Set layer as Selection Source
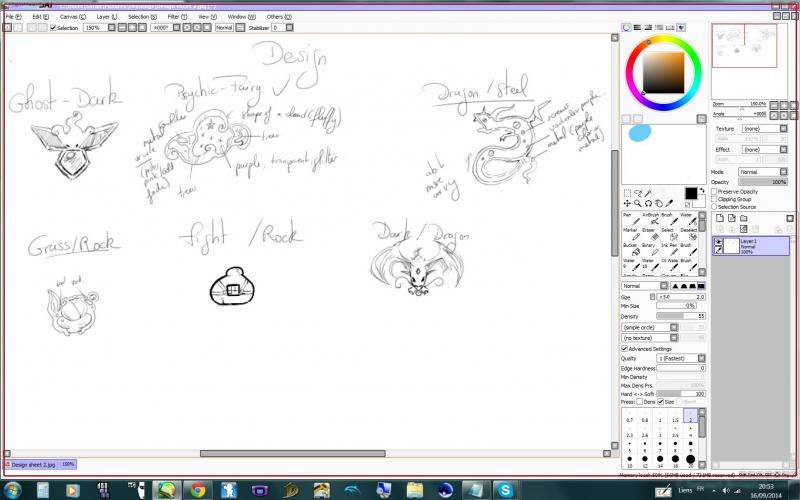 pyautogui.click(x=714, y=207)
